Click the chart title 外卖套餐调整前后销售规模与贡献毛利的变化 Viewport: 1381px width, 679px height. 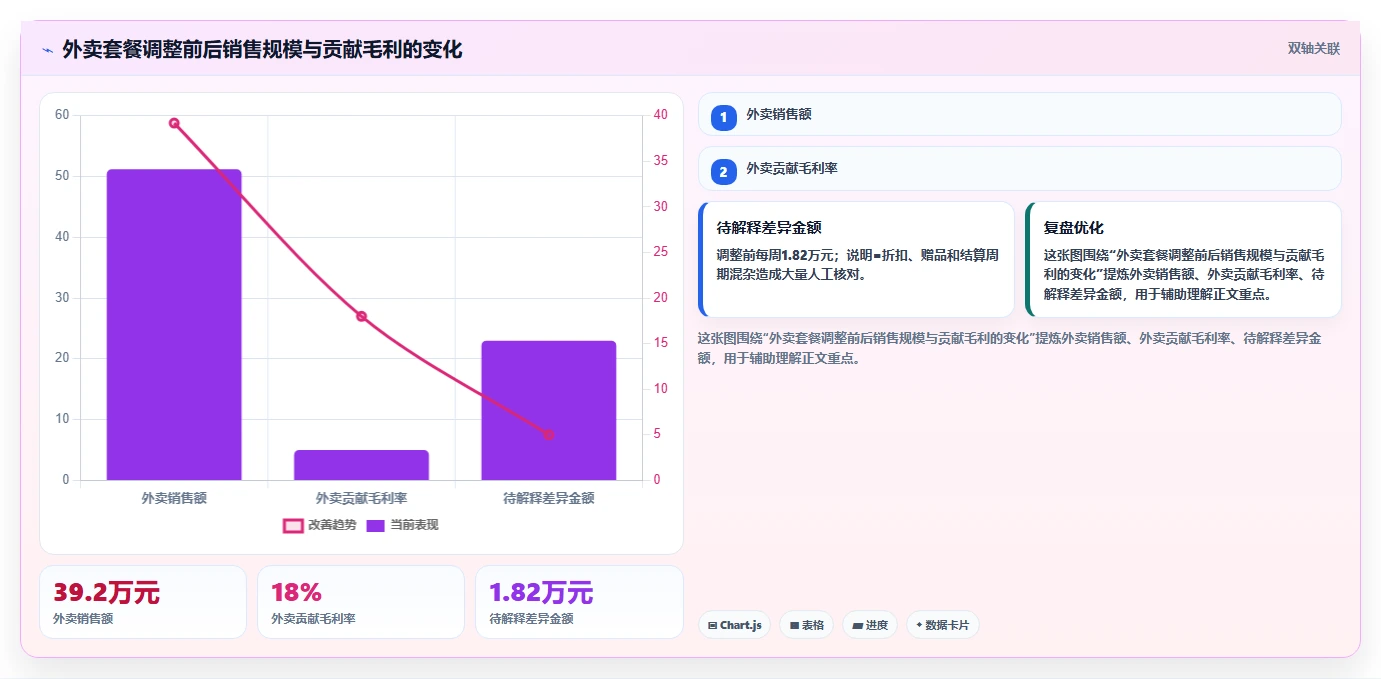click(262, 50)
